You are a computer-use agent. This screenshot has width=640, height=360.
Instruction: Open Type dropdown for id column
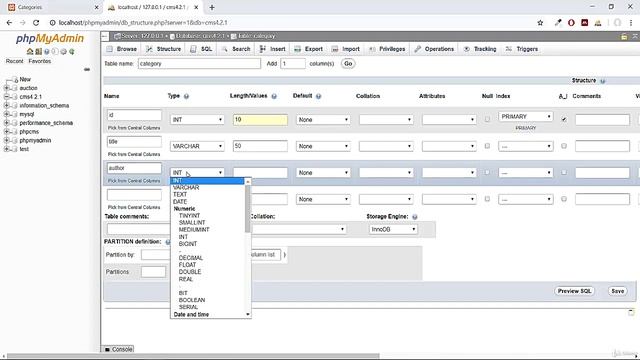(x=197, y=120)
